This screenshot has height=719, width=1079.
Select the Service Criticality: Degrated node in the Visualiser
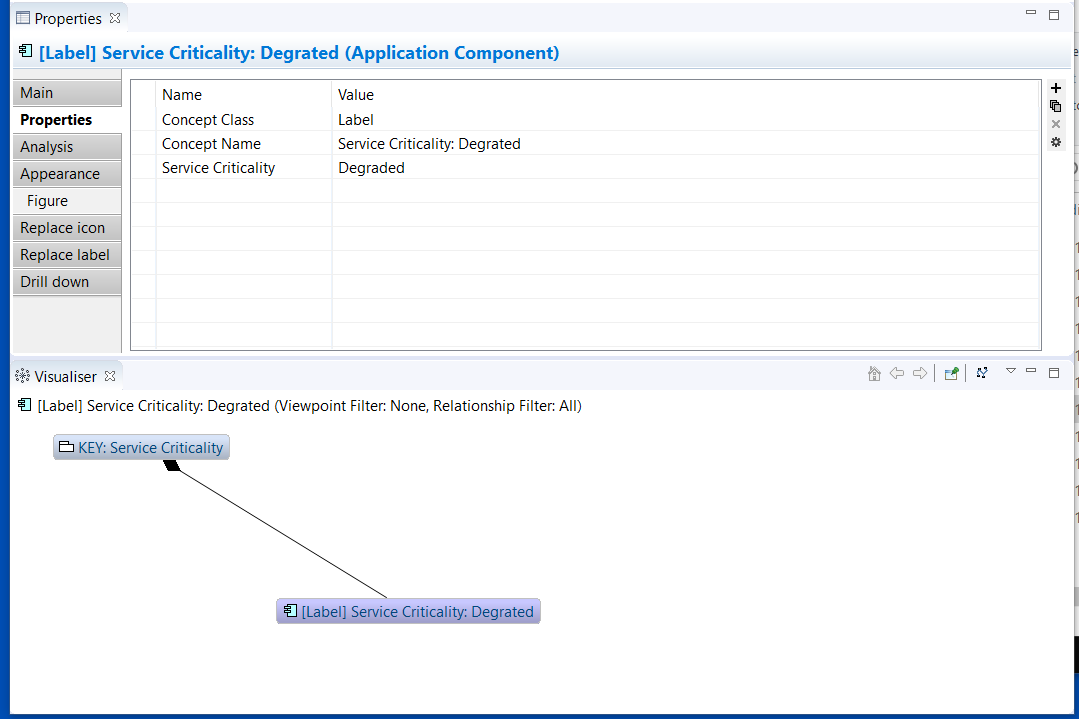coord(408,611)
